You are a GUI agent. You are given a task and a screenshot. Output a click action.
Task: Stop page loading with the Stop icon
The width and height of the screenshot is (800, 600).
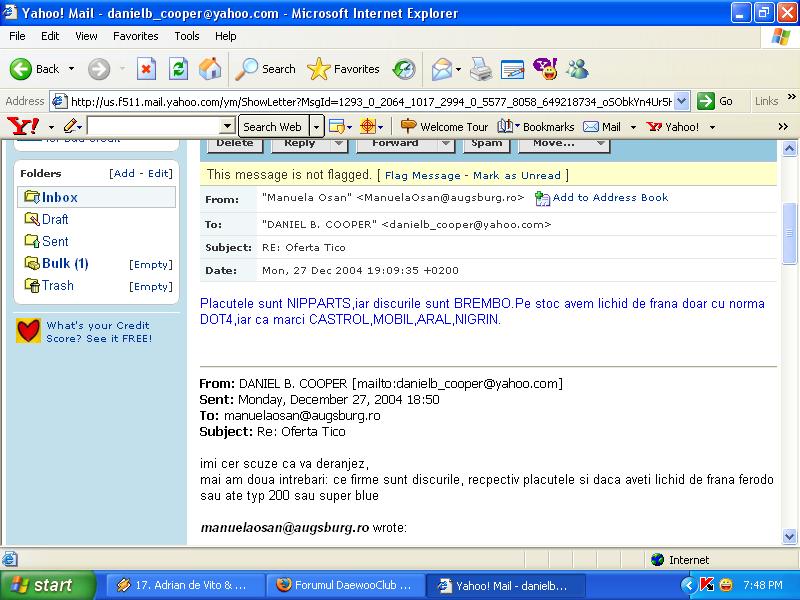(146, 69)
